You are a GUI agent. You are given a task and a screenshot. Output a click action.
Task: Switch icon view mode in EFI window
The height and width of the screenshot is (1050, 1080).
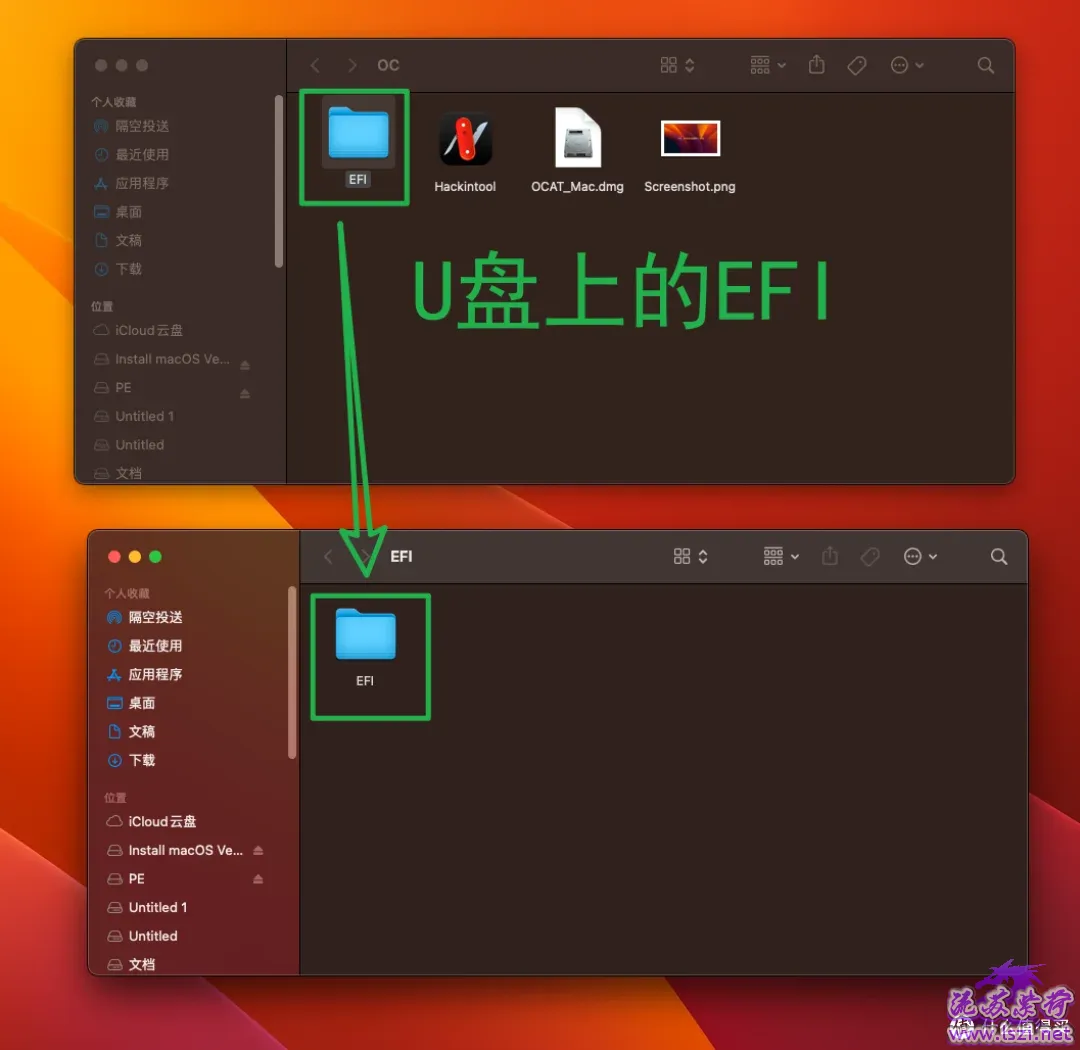click(690, 557)
